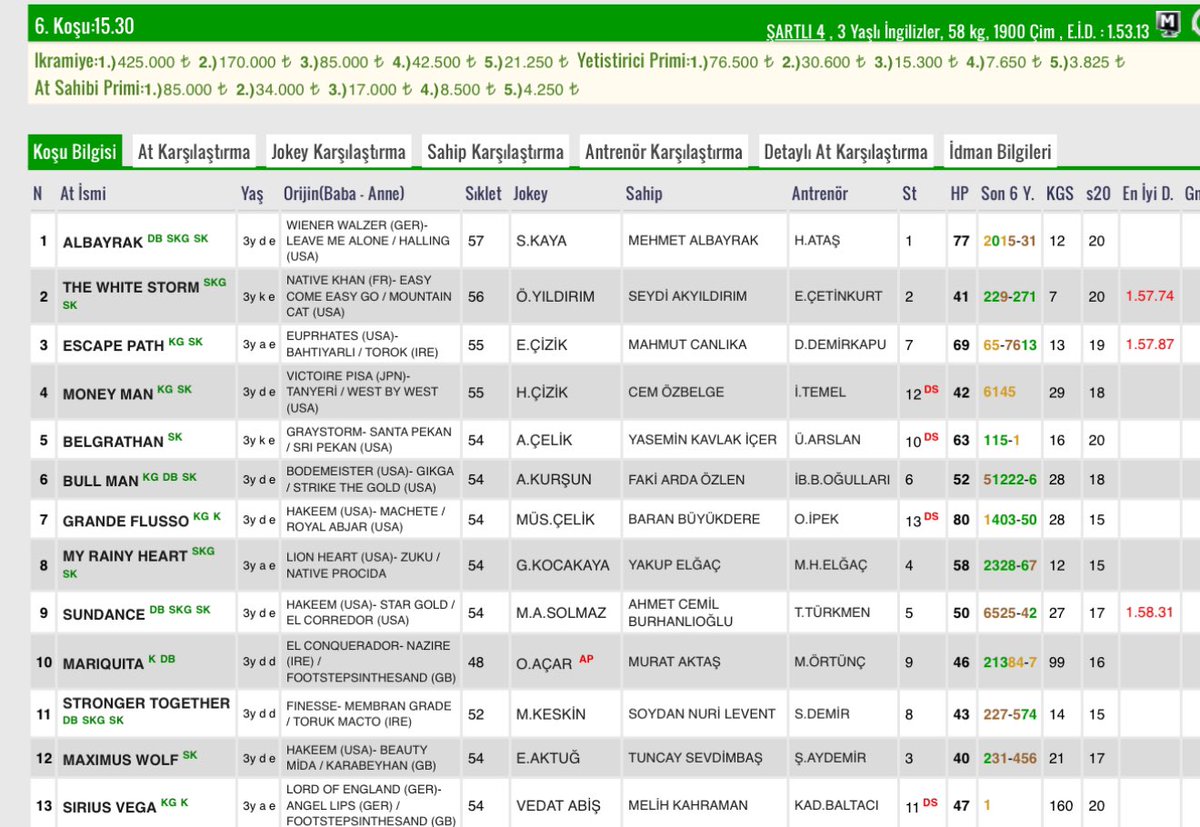Open jockey M.KESKİN profile
Image resolution: width=1200 pixels, height=827 pixels.
[551, 714]
